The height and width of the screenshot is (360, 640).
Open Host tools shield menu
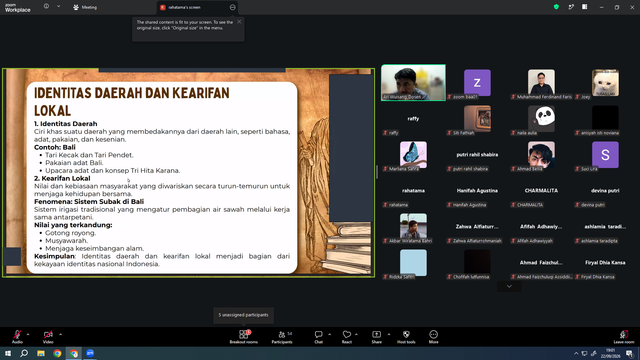point(406,337)
